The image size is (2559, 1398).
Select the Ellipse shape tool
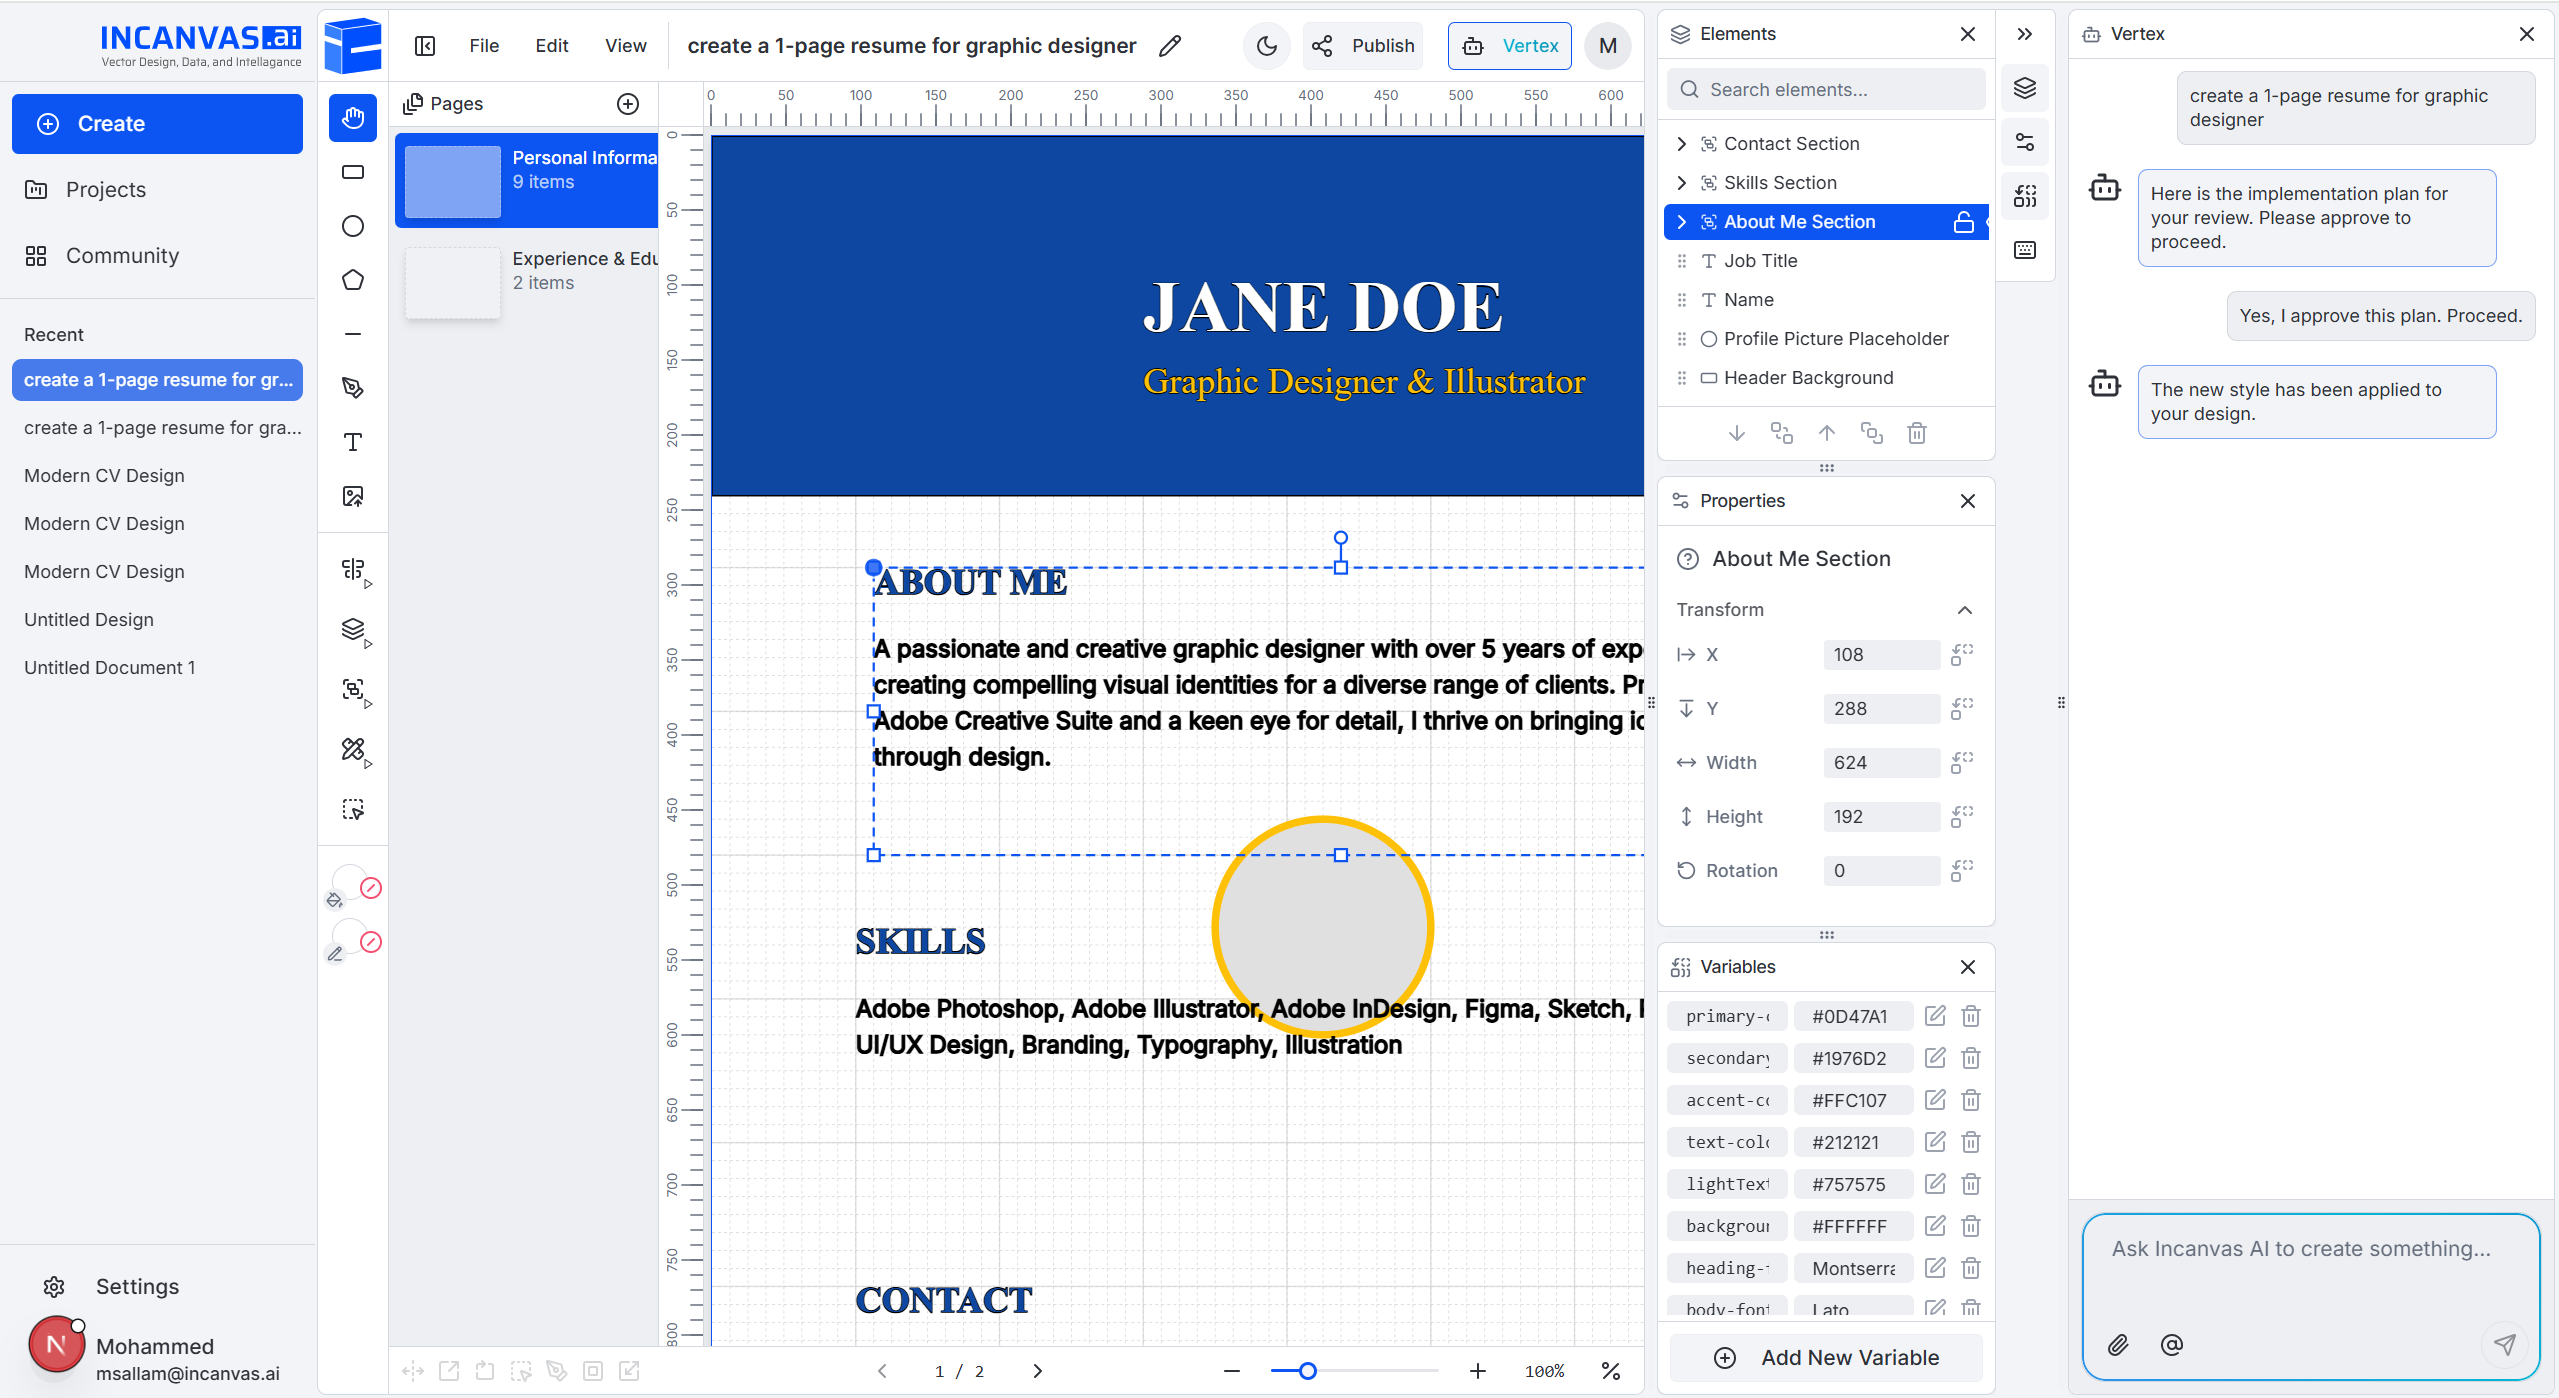point(352,225)
